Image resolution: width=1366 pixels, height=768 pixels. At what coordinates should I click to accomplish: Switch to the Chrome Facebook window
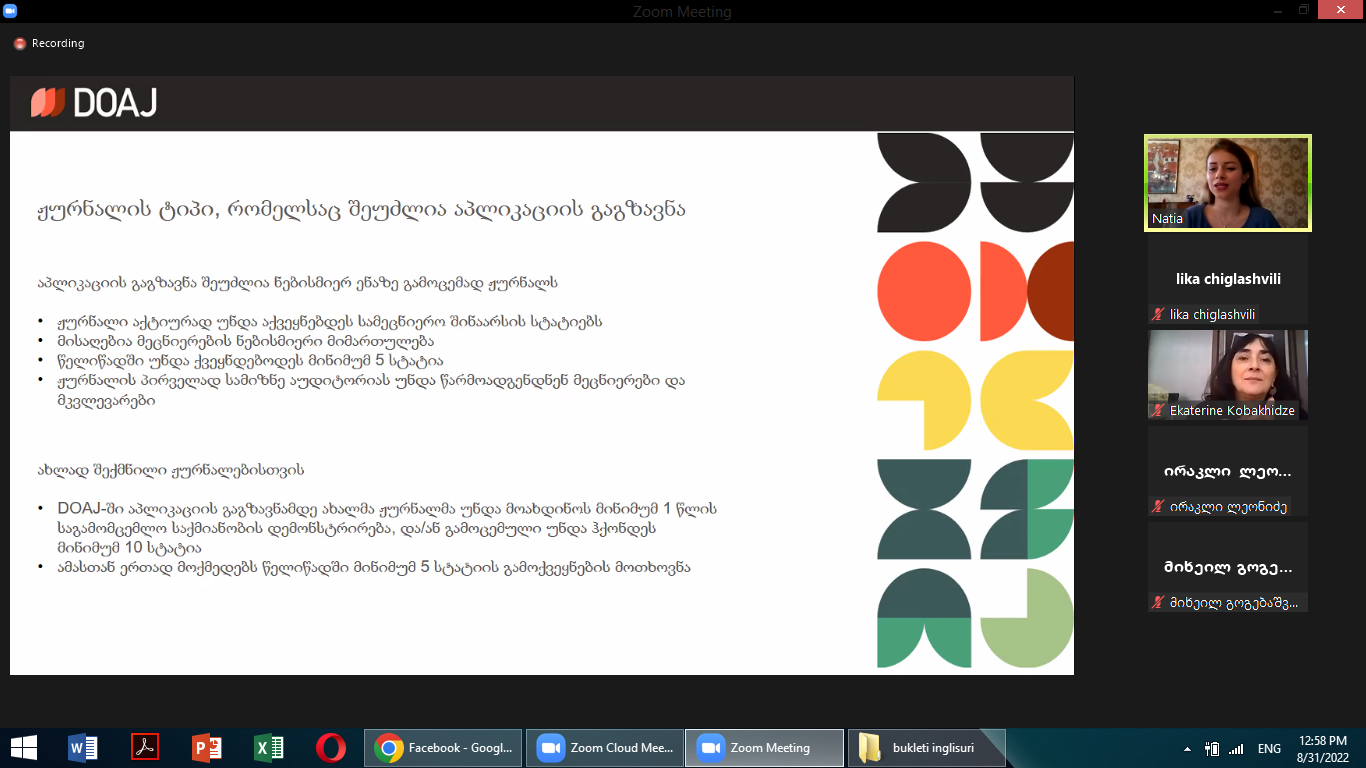(x=444, y=747)
